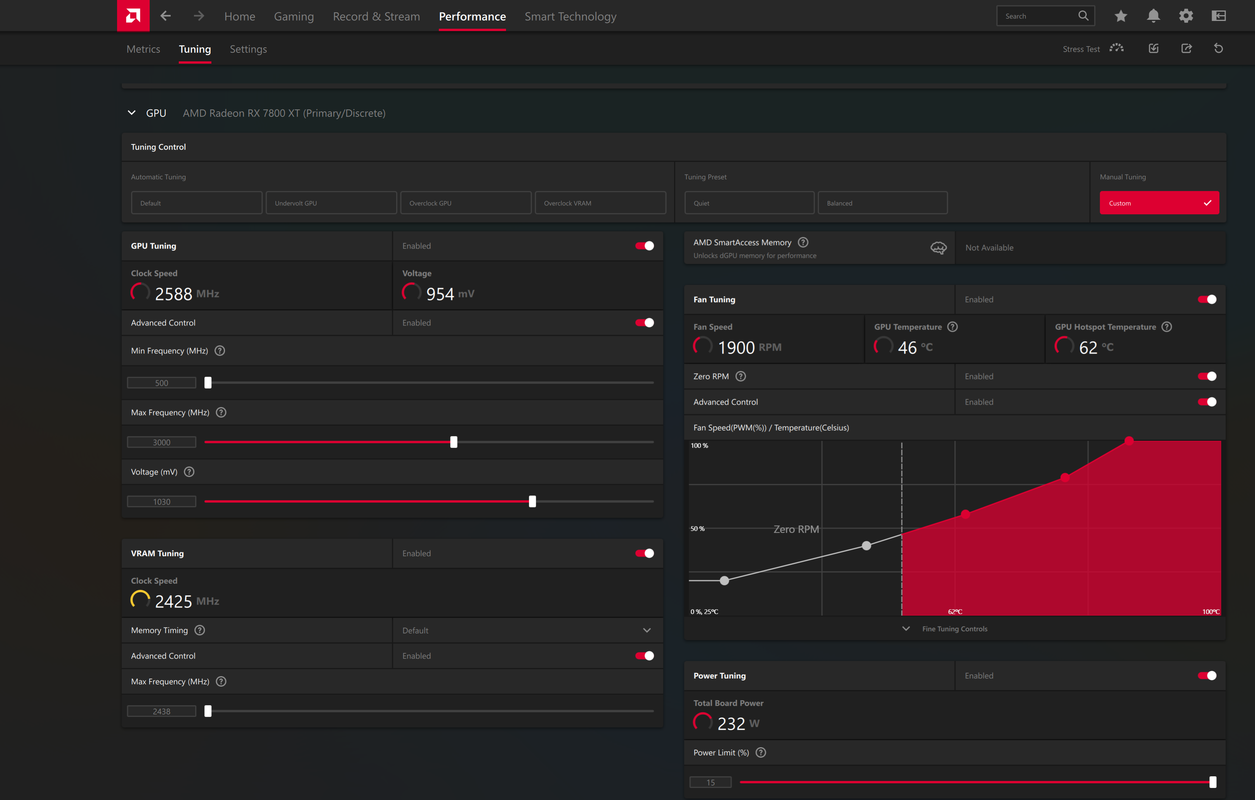Toggle VRAM Tuning Advanced Control
The image size is (1255, 800).
[x=645, y=656]
